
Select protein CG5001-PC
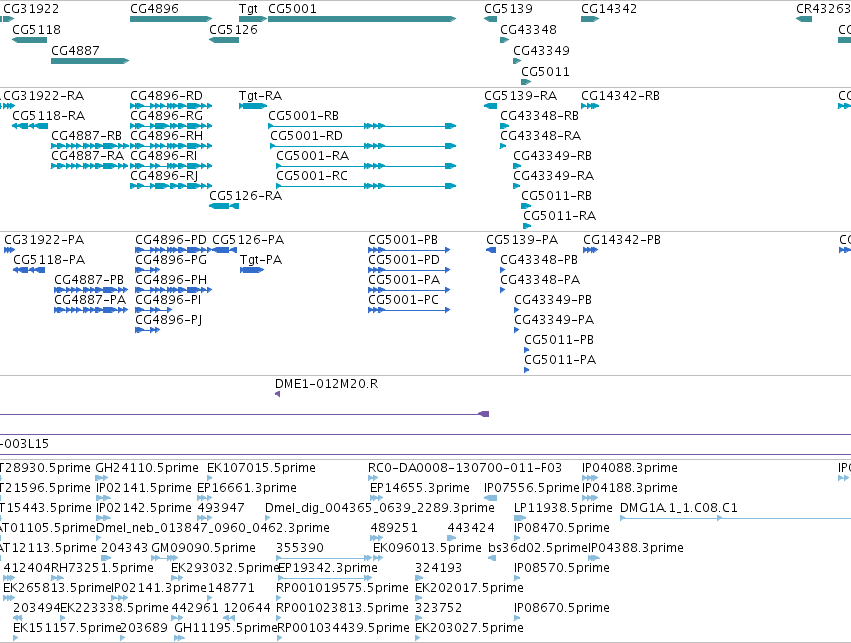[x=403, y=300]
